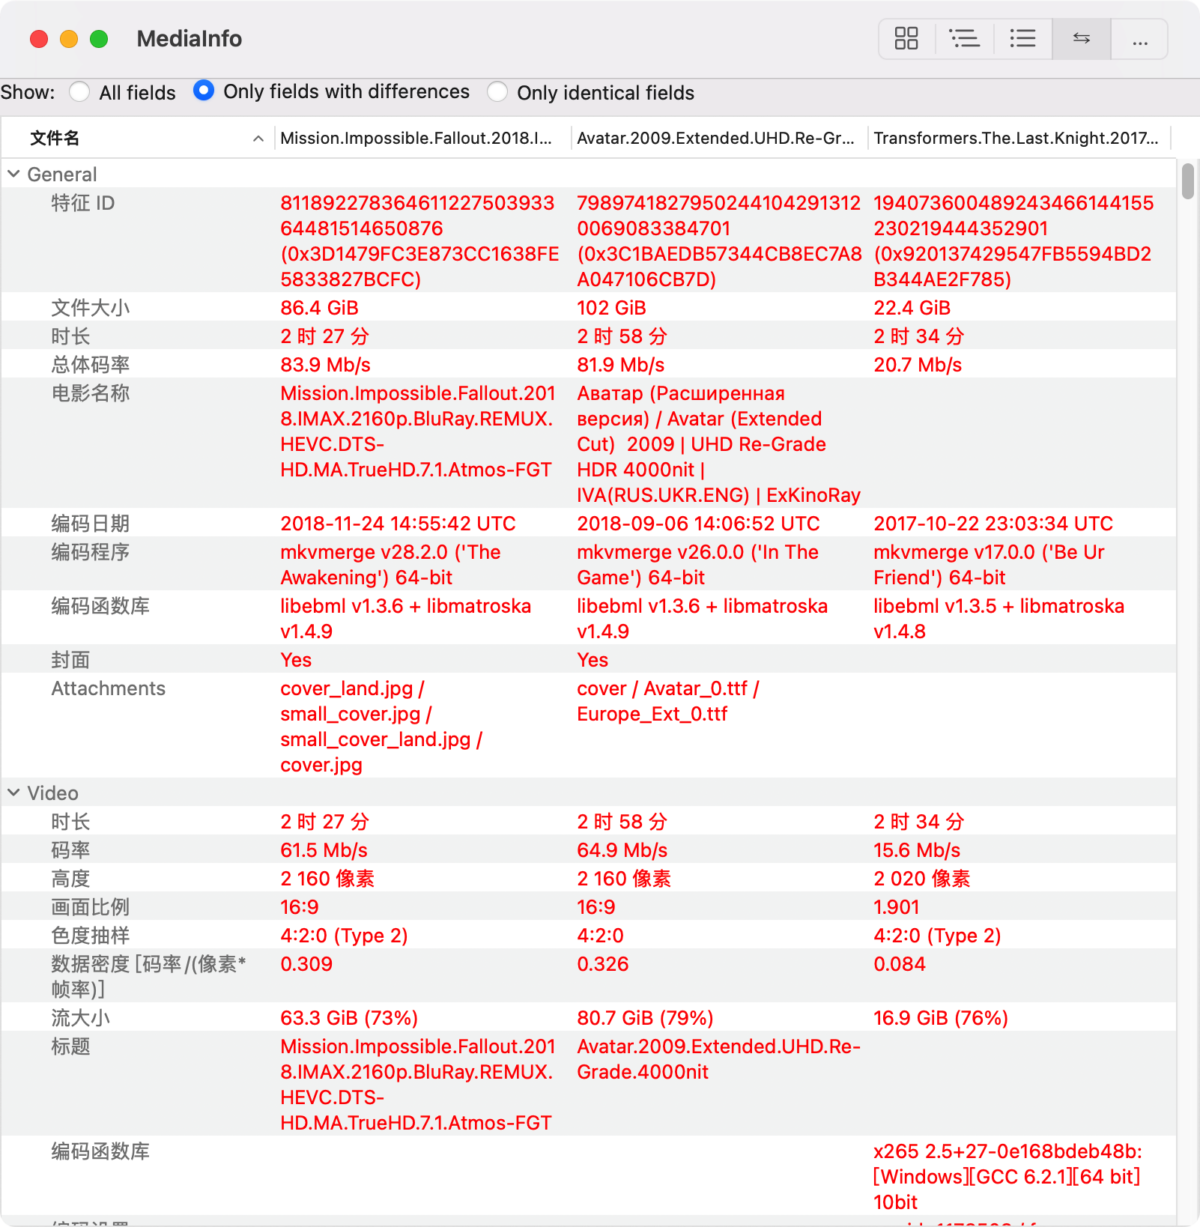Select the x265 2.5+27 encoder library value
Image resolution: width=1200 pixels, height=1227 pixels.
(x=1008, y=1177)
